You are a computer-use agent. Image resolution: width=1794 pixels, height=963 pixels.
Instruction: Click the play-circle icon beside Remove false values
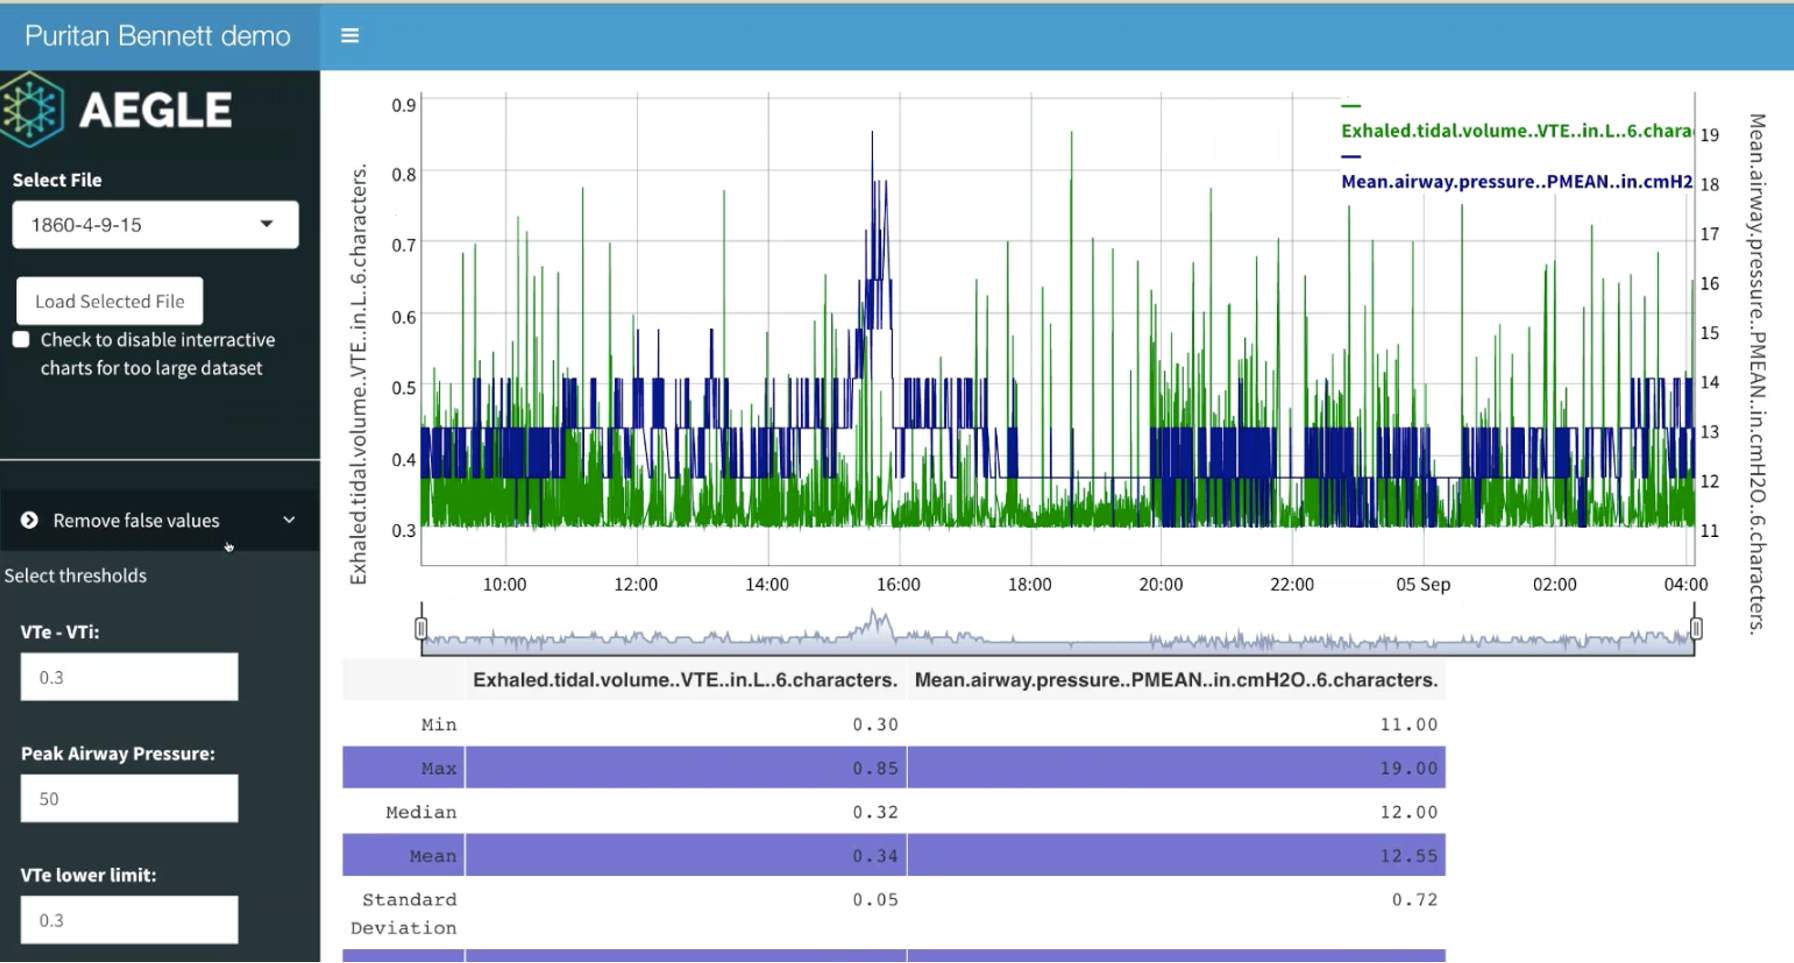(x=30, y=520)
